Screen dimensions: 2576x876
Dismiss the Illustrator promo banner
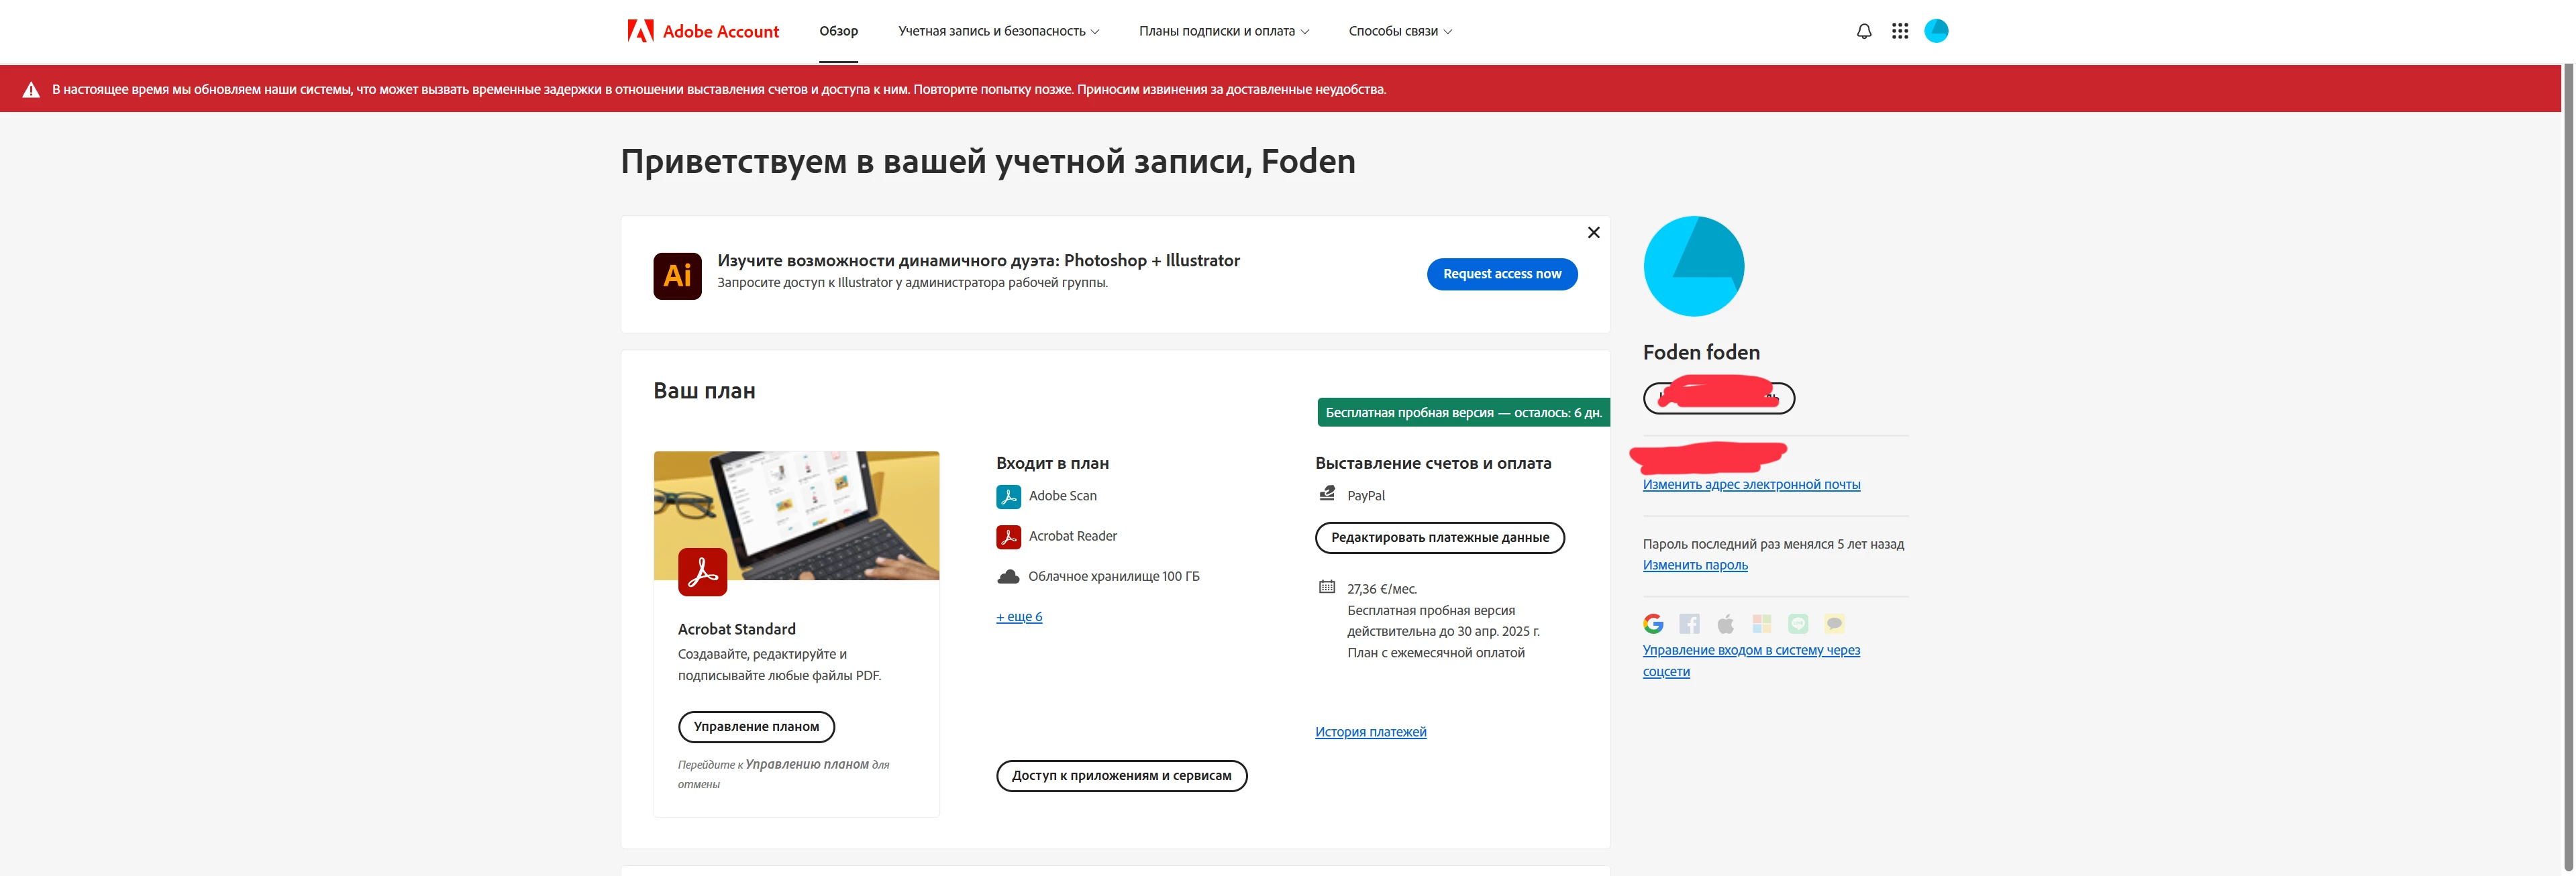coord(1593,233)
